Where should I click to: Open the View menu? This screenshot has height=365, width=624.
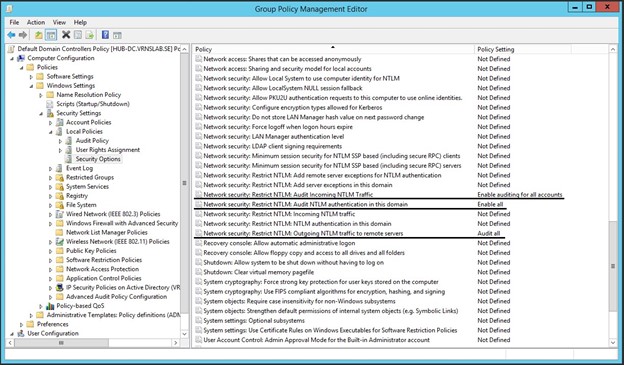[59, 22]
